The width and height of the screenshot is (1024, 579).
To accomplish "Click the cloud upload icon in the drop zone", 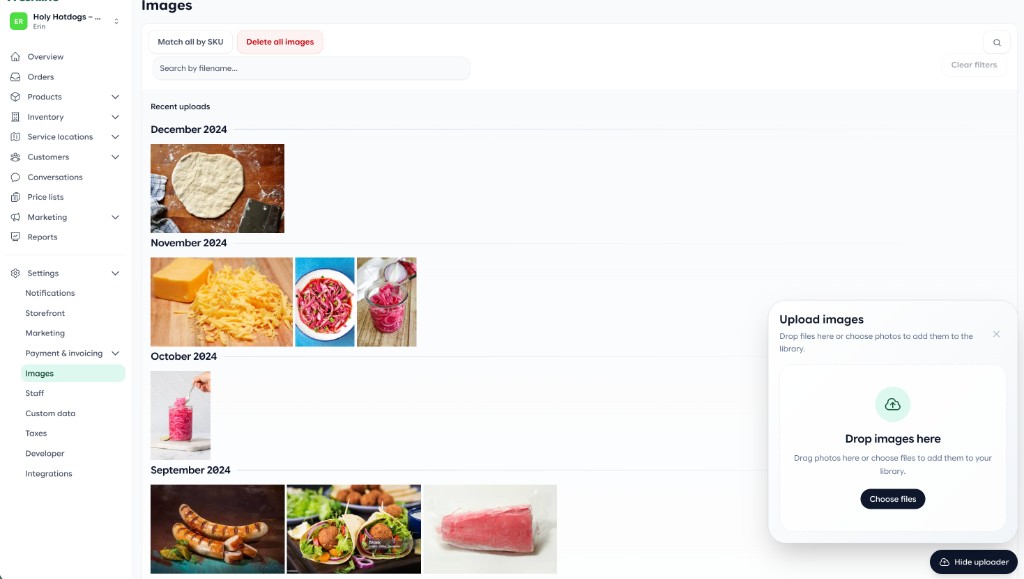I will click(x=892, y=405).
